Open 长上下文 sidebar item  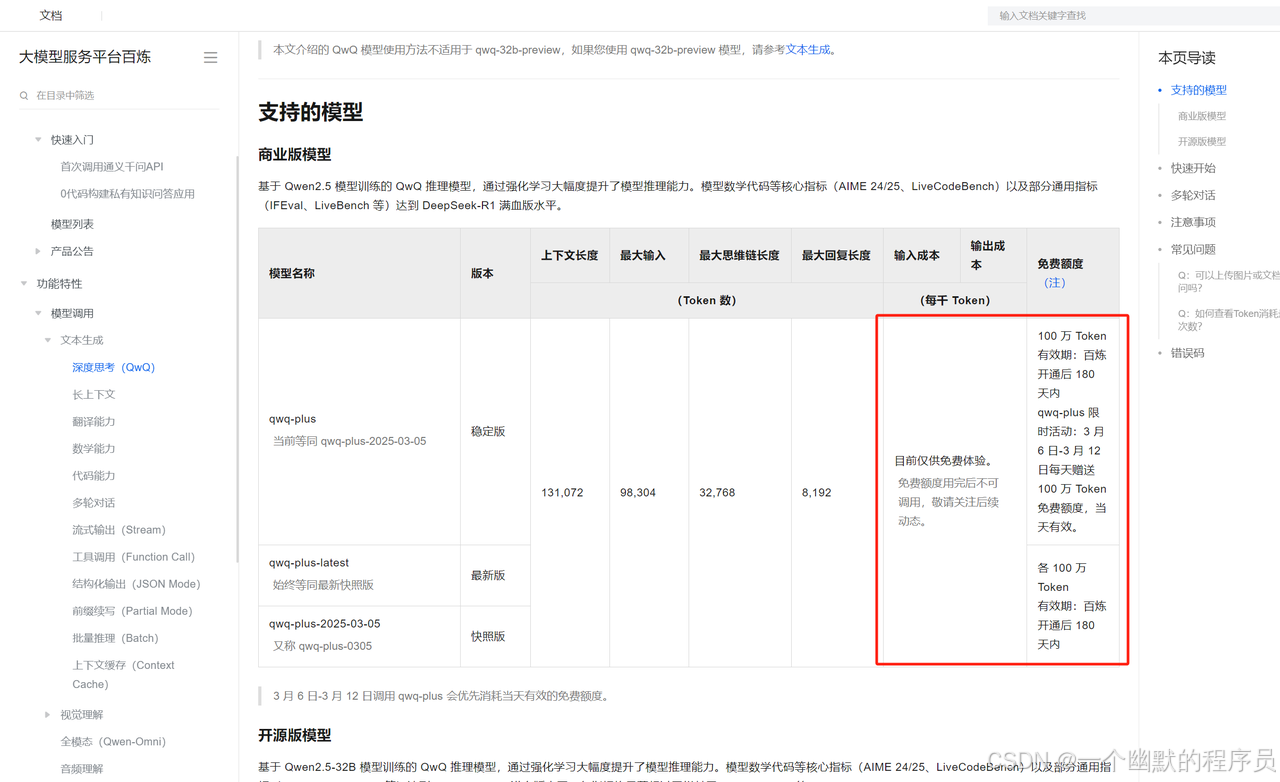pos(94,395)
